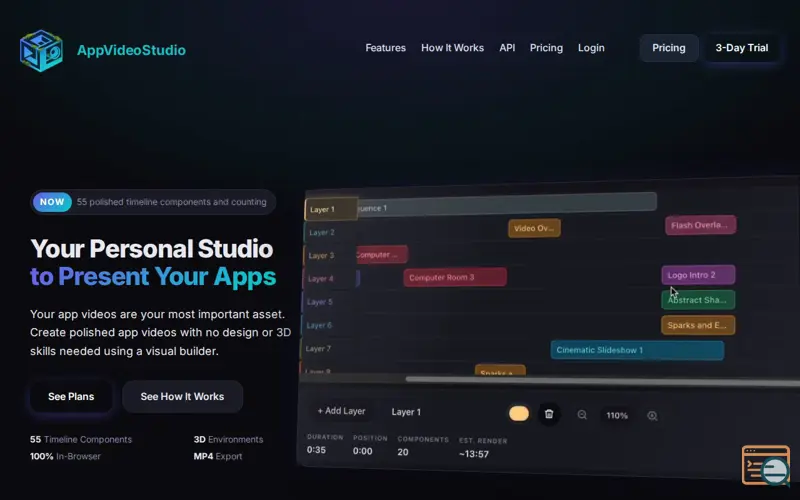Open the API nav link
The height and width of the screenshot is (500, 800).
coord(507,48)
